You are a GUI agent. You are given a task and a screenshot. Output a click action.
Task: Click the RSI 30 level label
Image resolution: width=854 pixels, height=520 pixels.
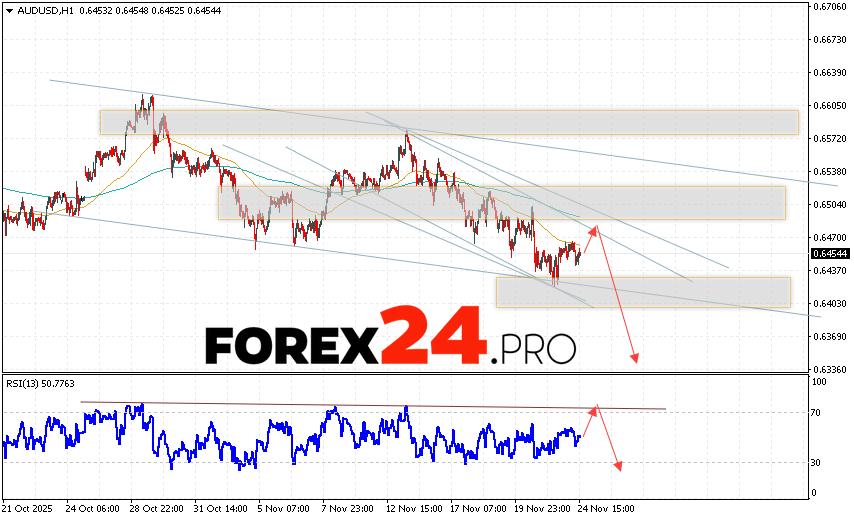coord(817,462)
